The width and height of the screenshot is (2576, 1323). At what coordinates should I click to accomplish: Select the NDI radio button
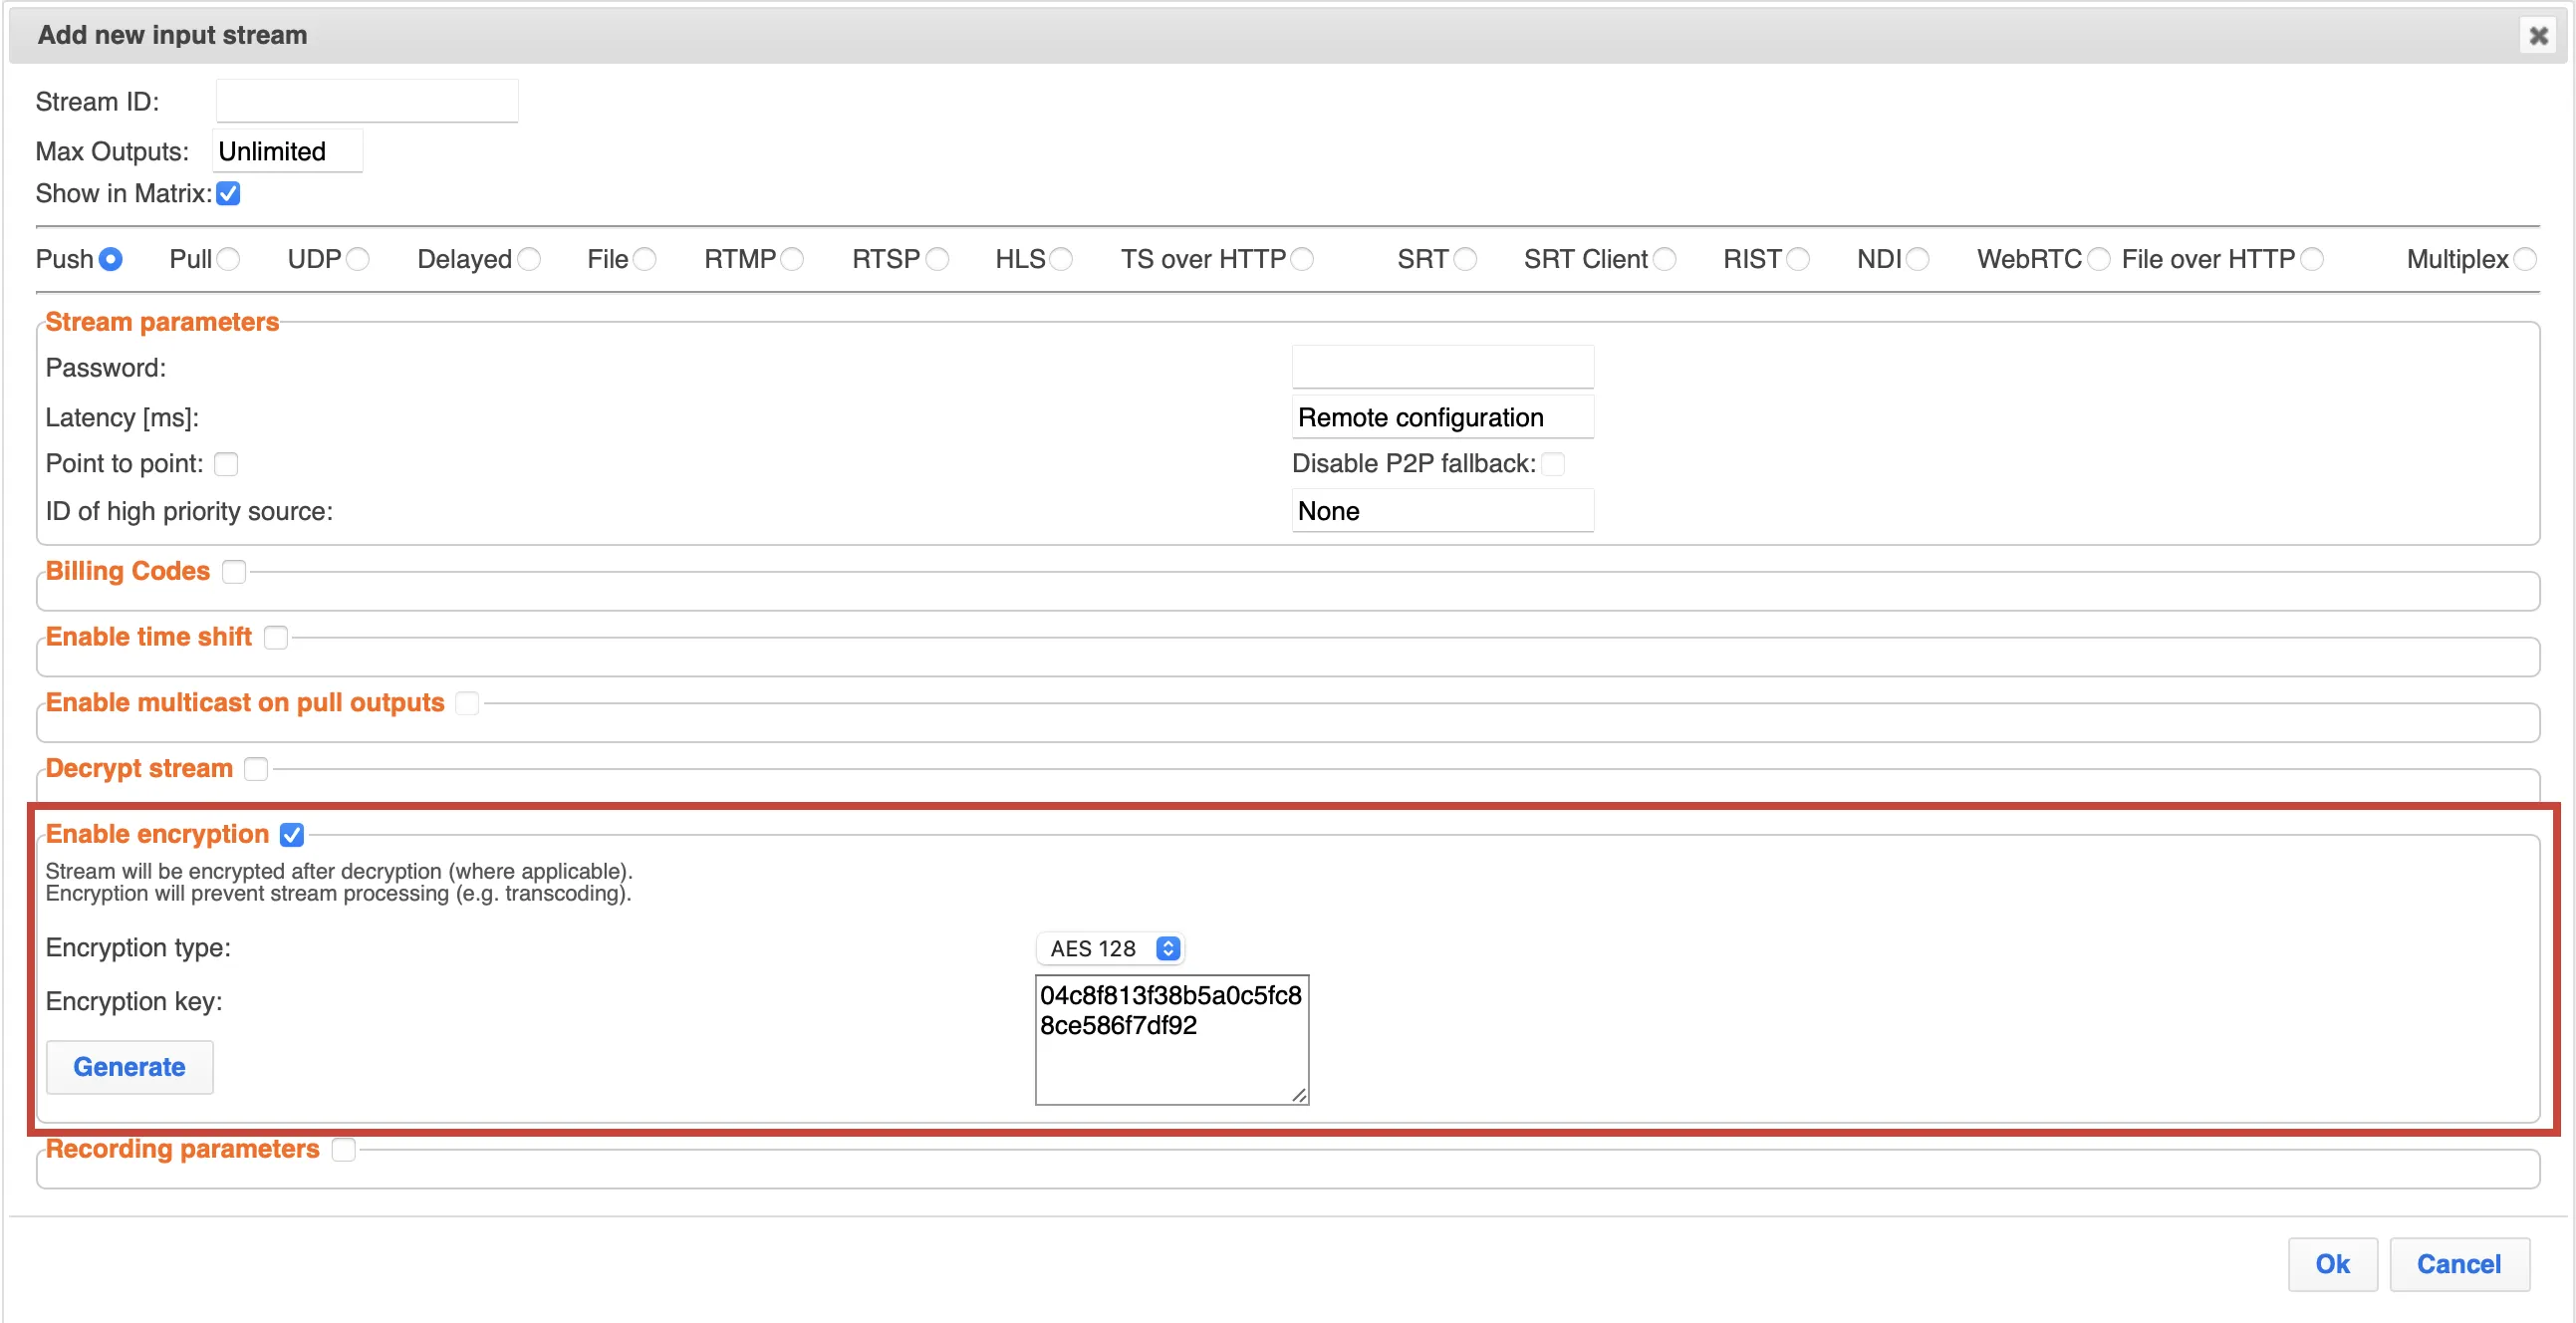(x=1917, y=260)
